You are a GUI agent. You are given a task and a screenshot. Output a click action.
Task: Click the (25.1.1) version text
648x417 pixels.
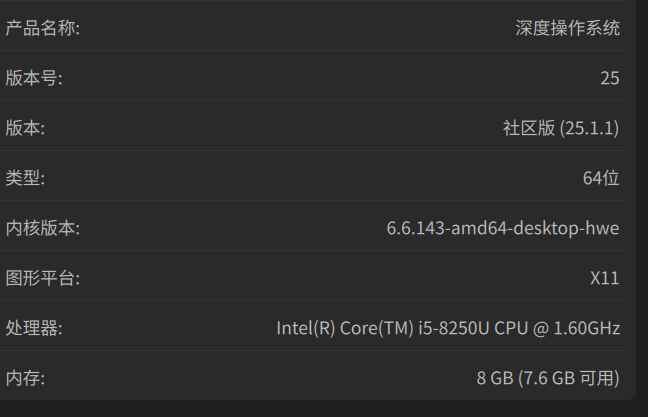point(590,128)
